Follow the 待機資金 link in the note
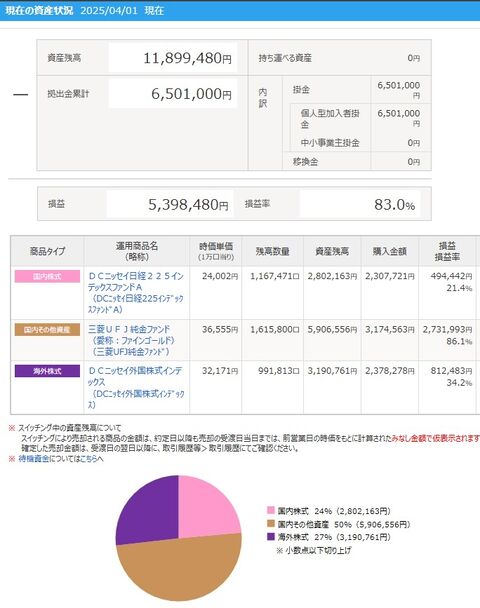Viewport: 480px width, 608px height. coord(34,459)
